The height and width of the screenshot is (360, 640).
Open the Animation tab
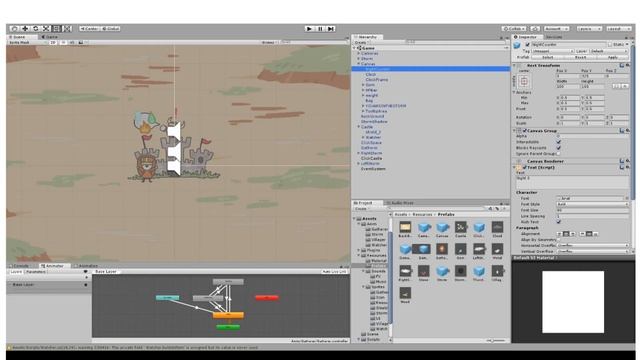[88, 266]
